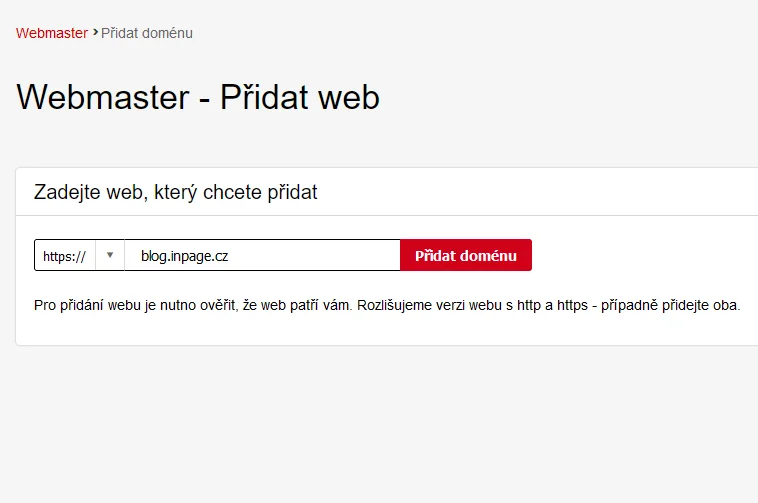Image resolution: width=758 pixels, height=503 pixels.
Task: Click the breadcrumb chevron separator icon
Action: 95,32
